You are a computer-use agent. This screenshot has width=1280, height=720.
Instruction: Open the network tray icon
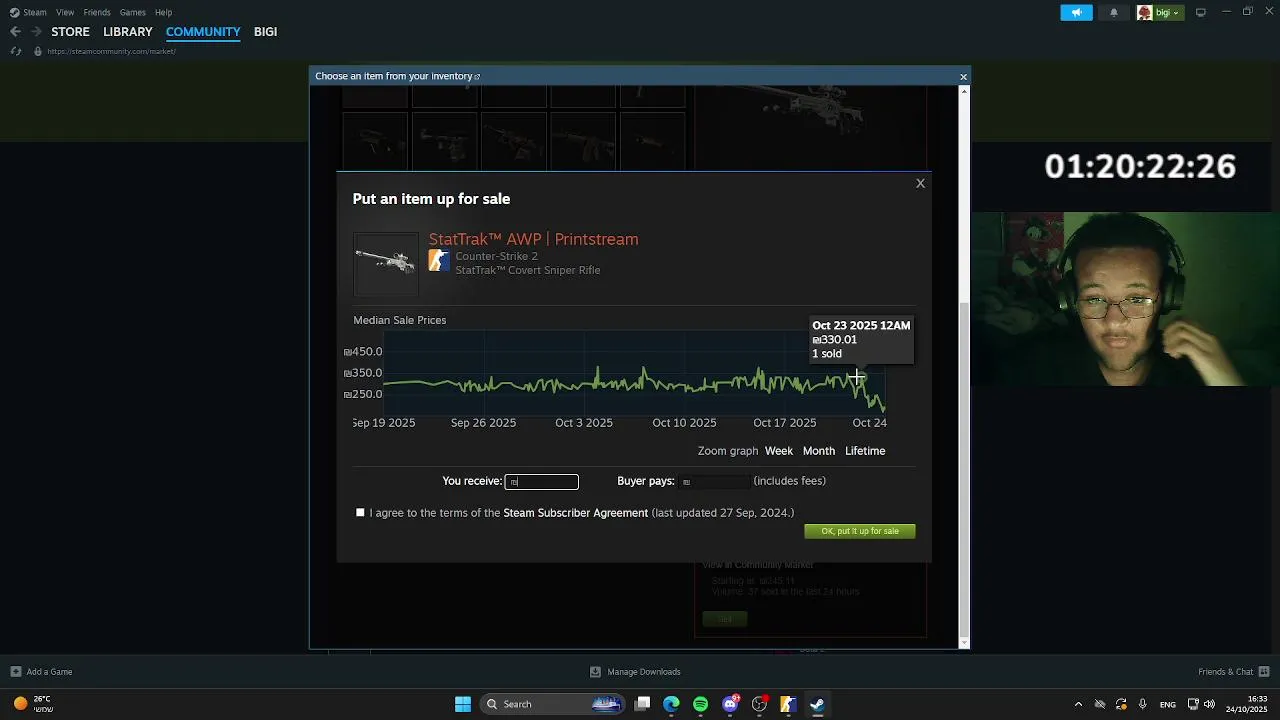click(x=1193, y=704)
